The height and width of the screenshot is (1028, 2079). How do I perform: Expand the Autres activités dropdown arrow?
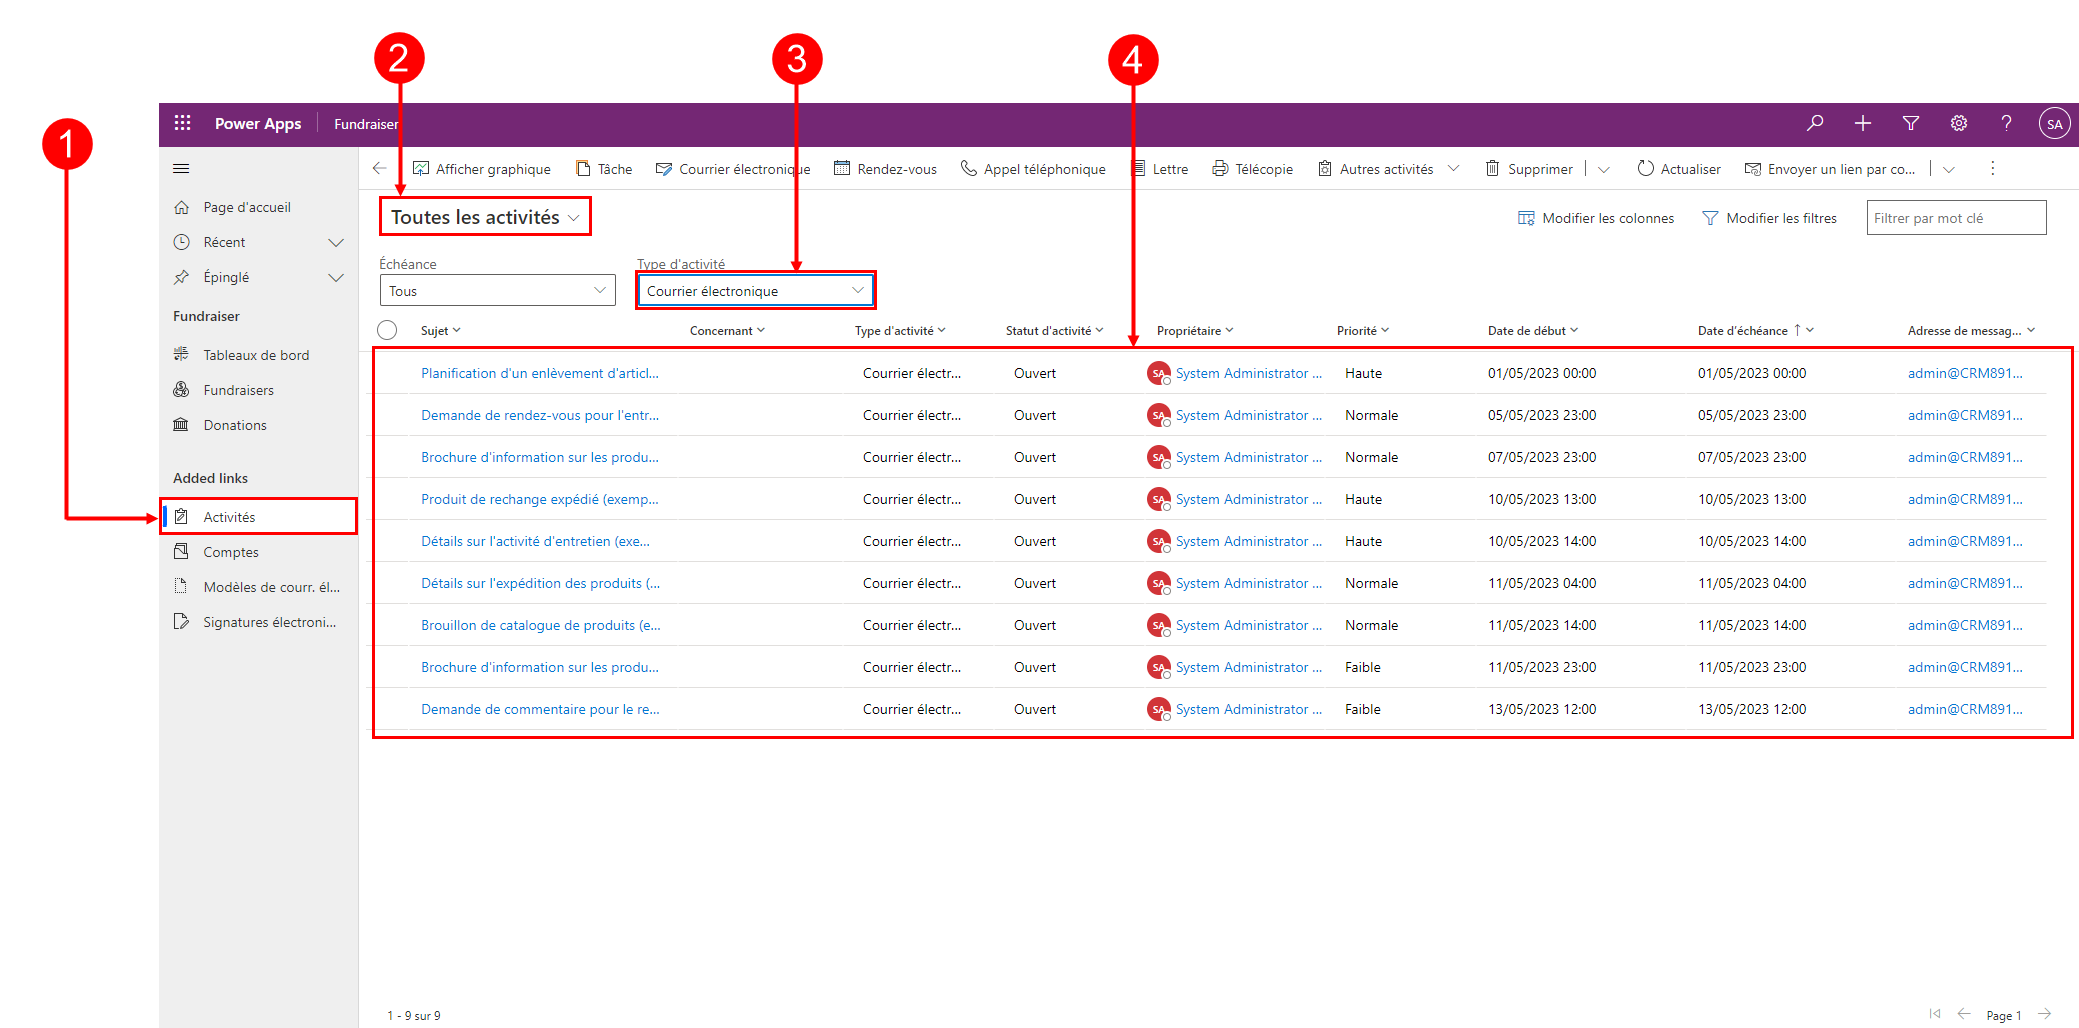pos(1453,168)
